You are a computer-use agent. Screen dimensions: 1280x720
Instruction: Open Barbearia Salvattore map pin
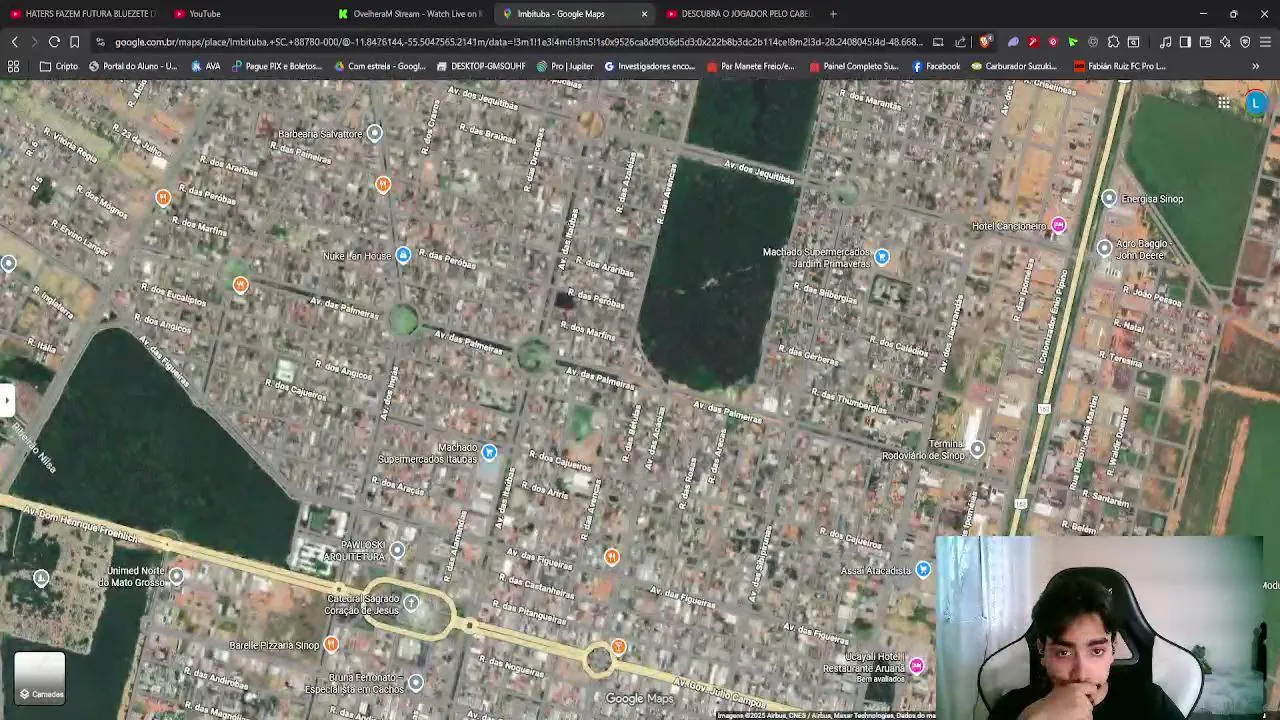point(374,133)
